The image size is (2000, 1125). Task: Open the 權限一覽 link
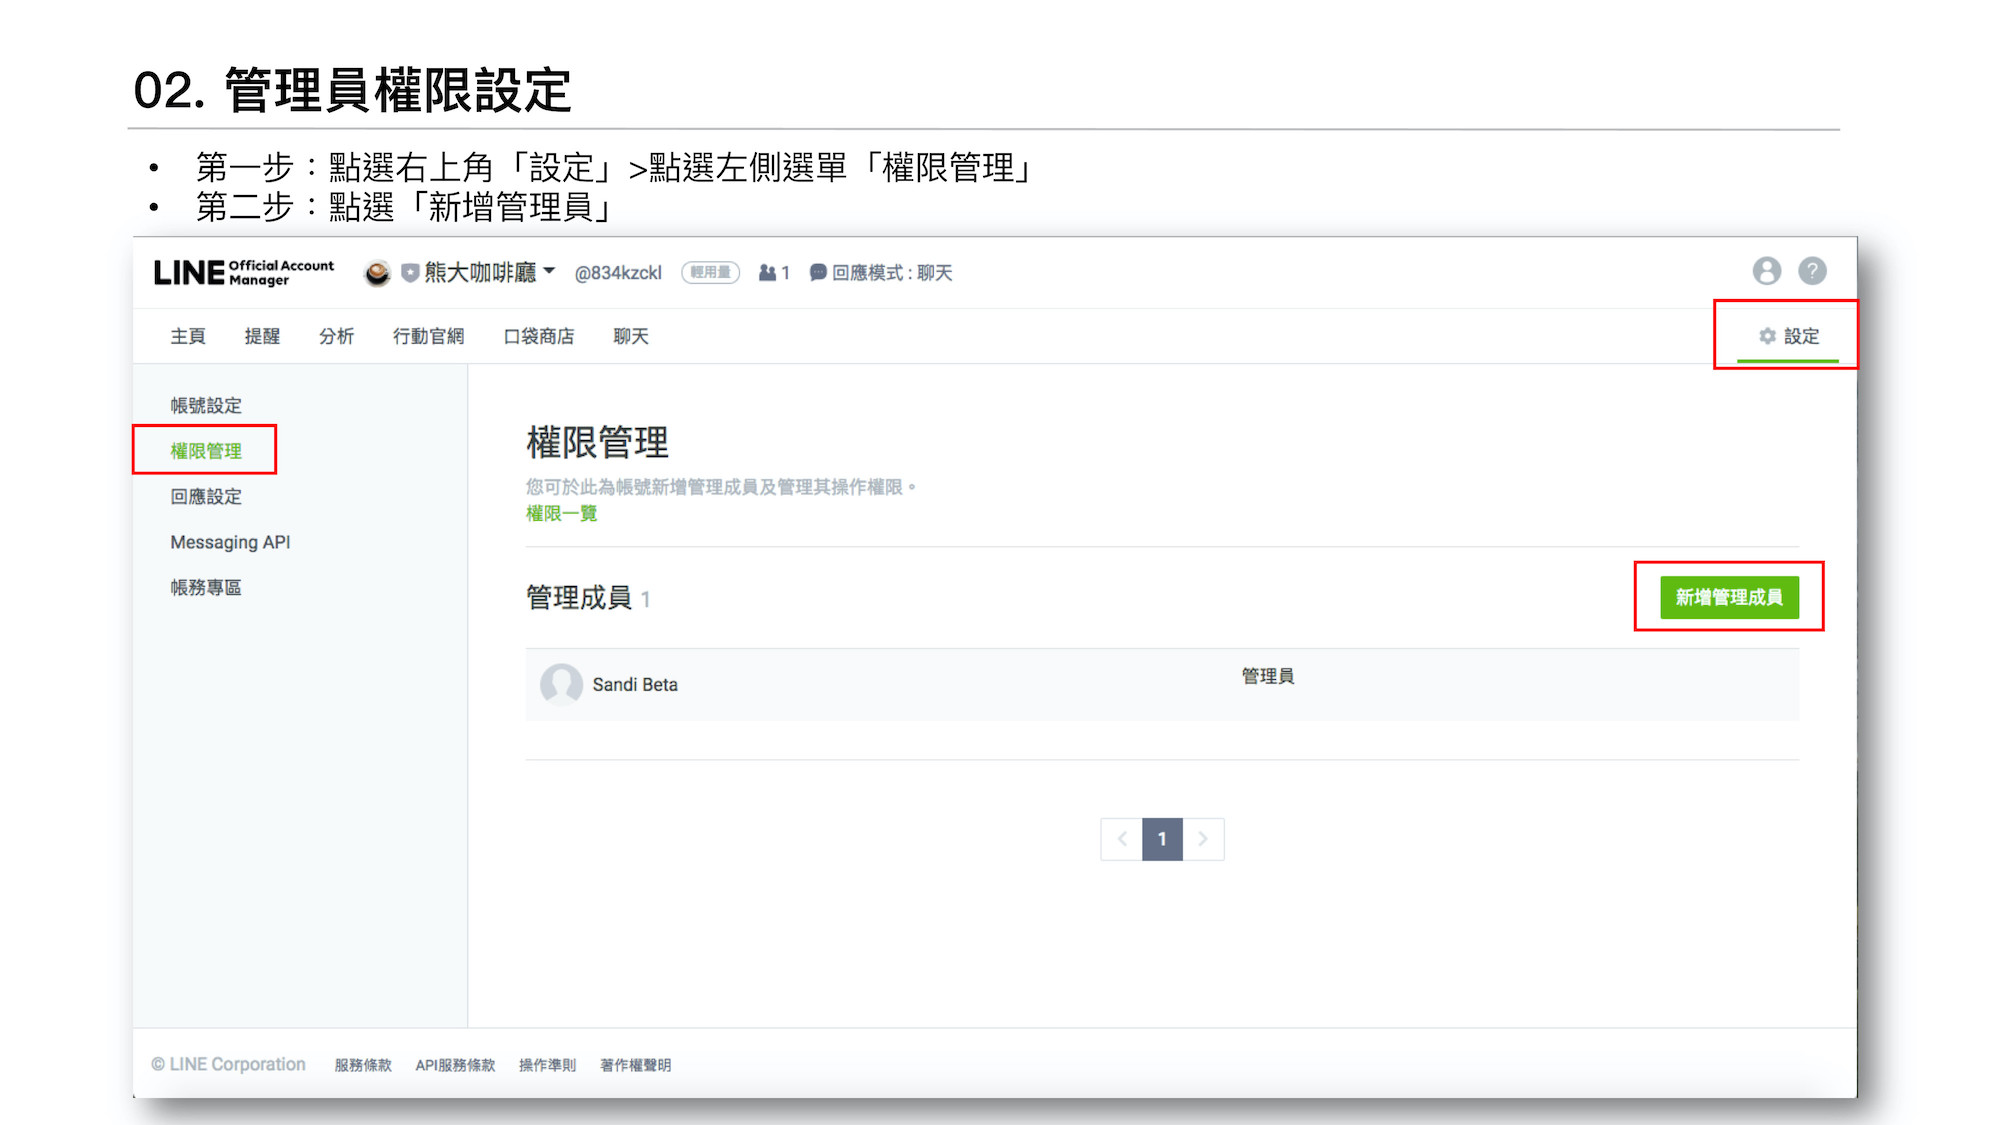pos(561,513)
